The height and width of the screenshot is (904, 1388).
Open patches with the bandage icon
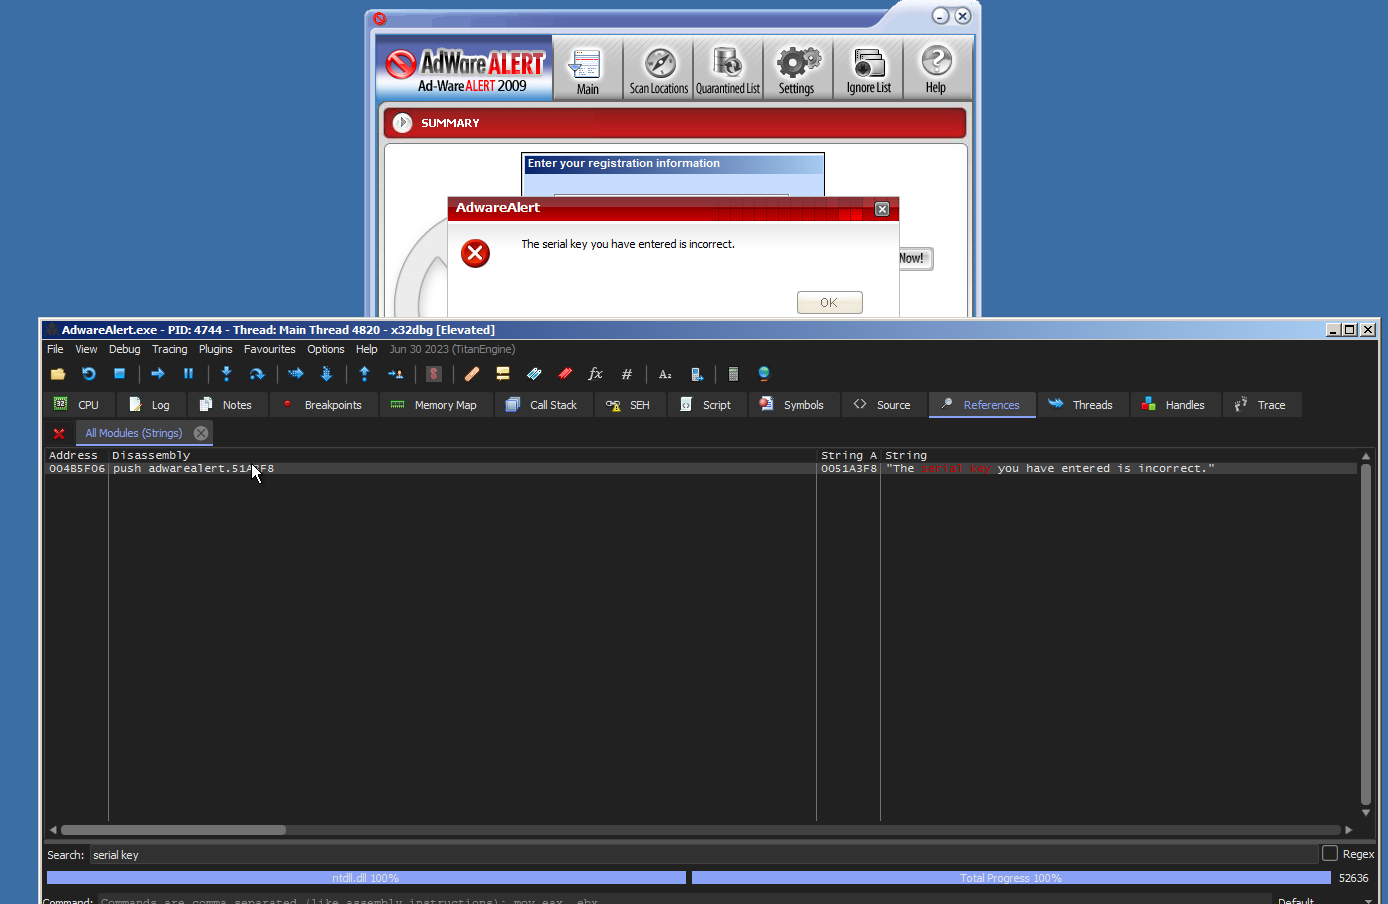pos(472,374)
